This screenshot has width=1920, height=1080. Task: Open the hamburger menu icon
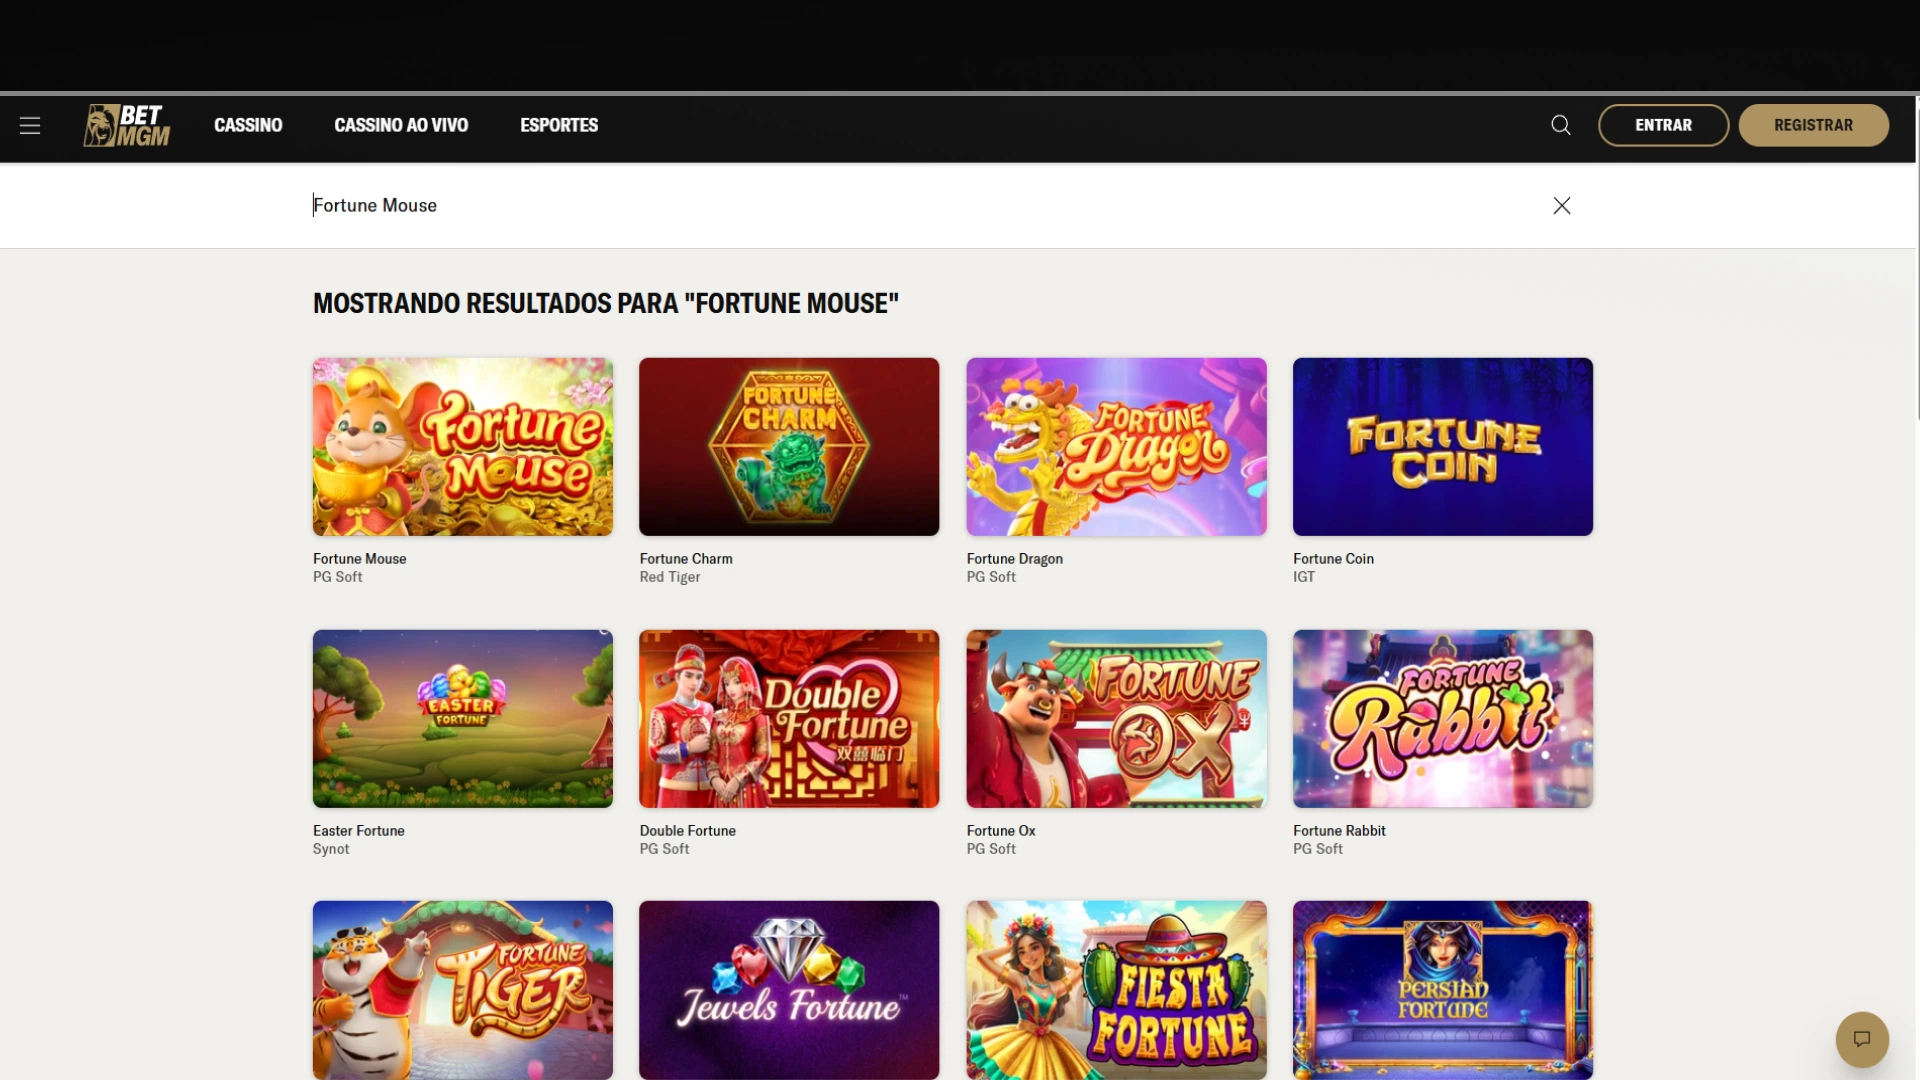click(x=30, y=125)
